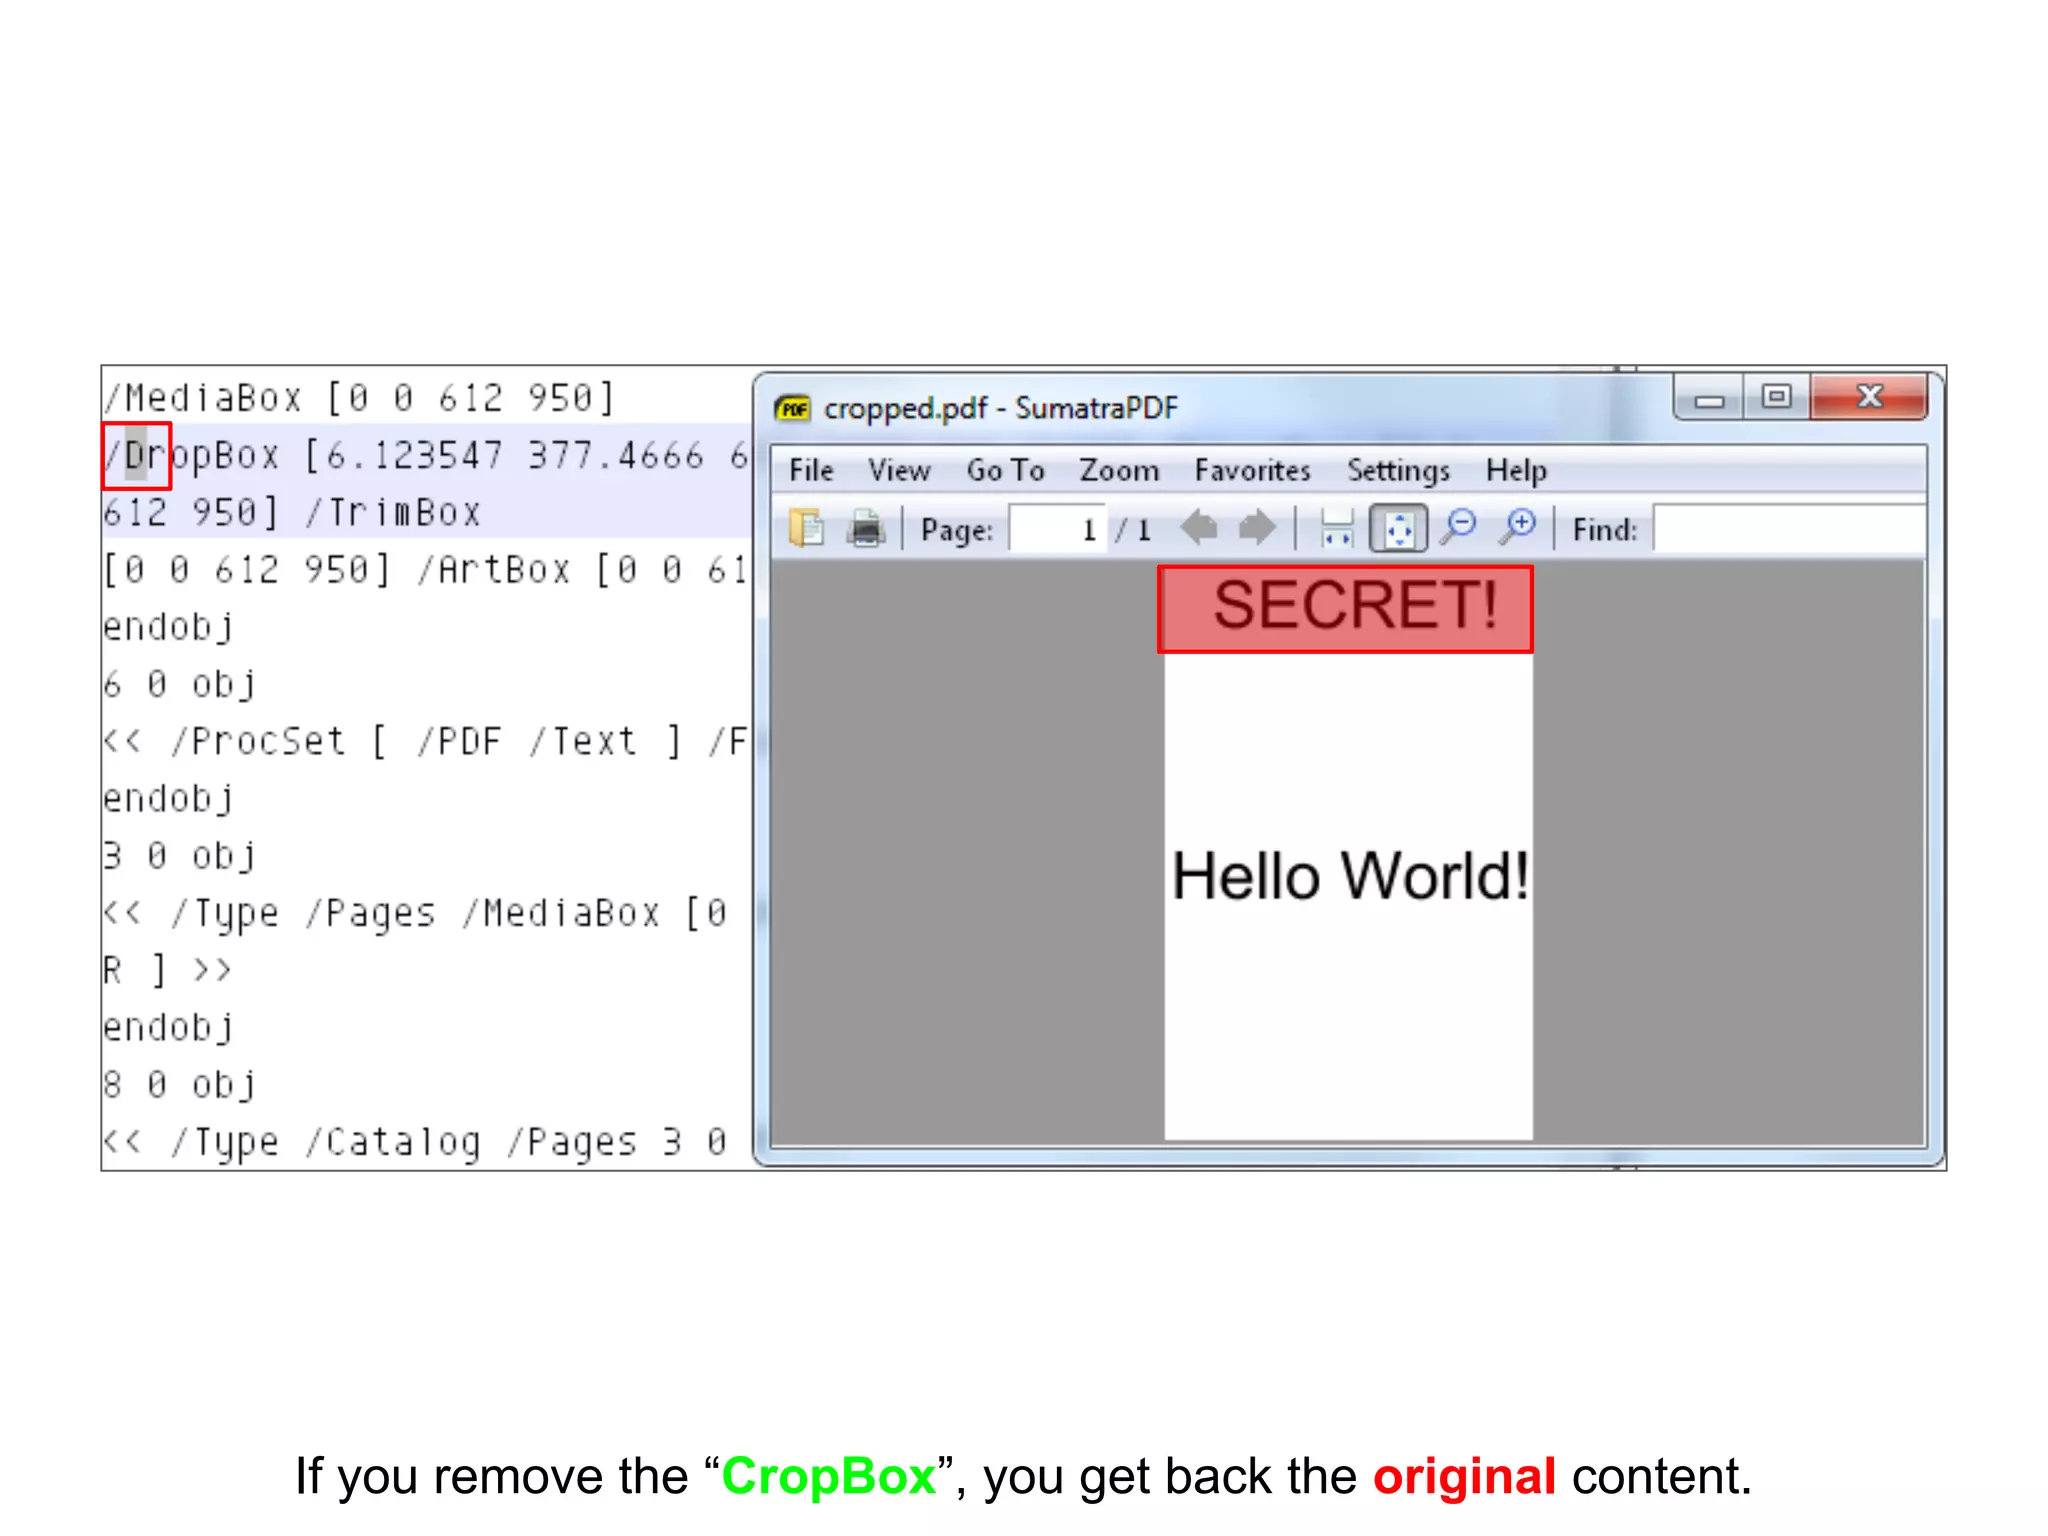Click the '8 0 obj' line
Image resolution: width=2048 pixels, height=1536 pixels.
point(180,1084)
